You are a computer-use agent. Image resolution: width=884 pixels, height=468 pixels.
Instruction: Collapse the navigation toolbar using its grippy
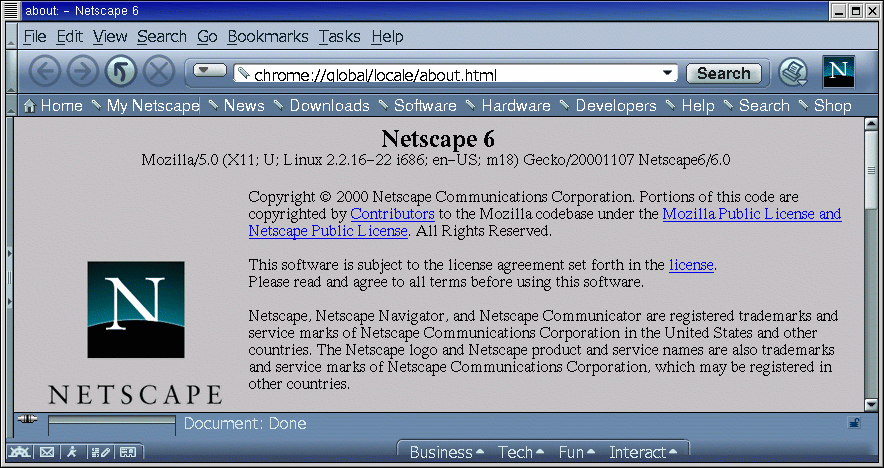pyautogui.click(x=11, y=72)
